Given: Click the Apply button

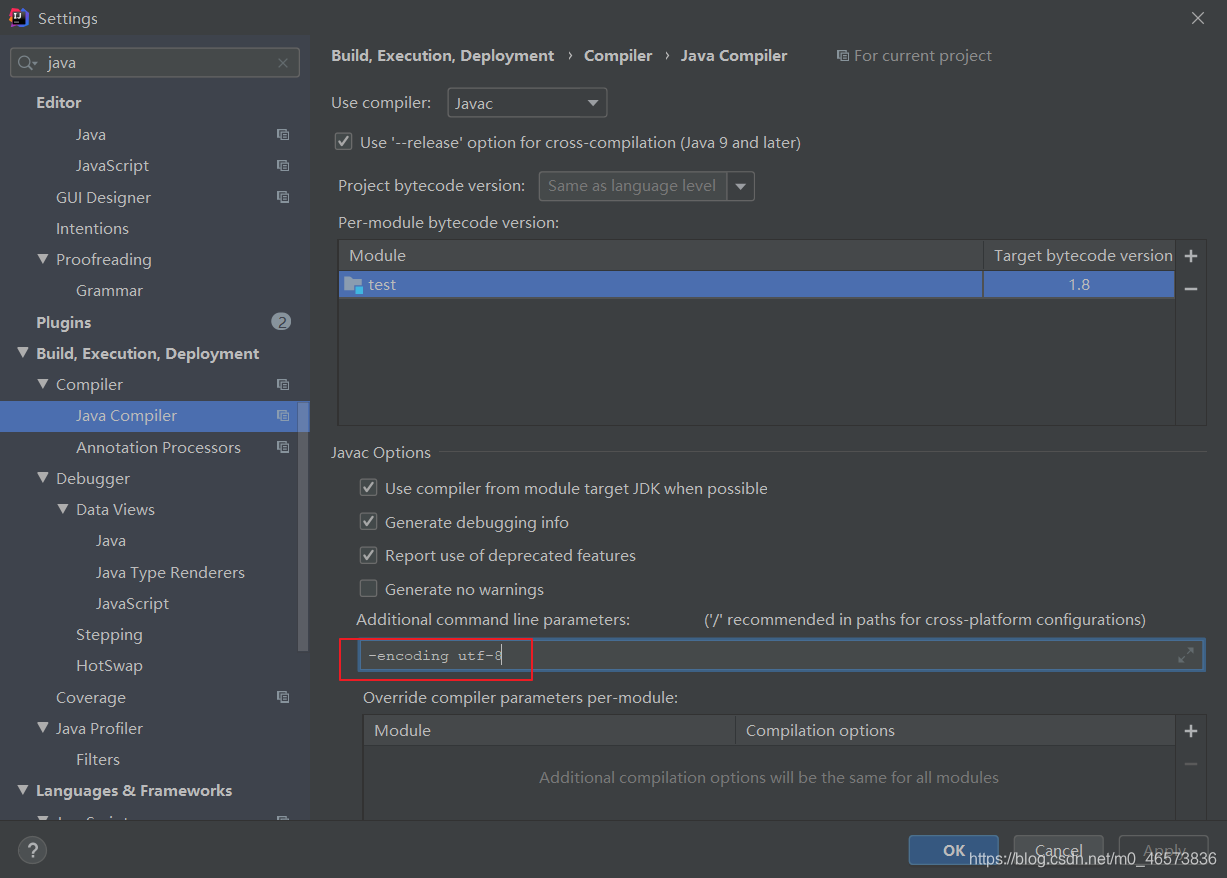Looking at the screenshot, I should coord(1163,850).
